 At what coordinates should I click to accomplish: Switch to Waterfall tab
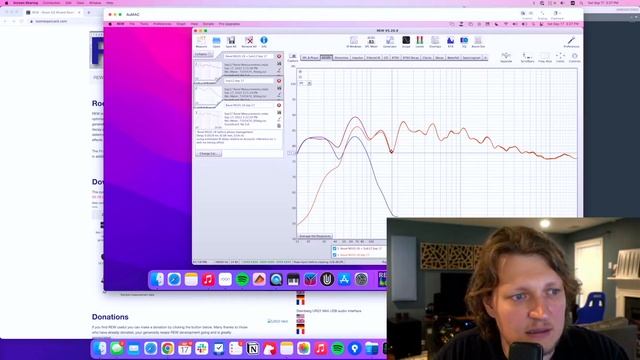click(x=453, y=58)
